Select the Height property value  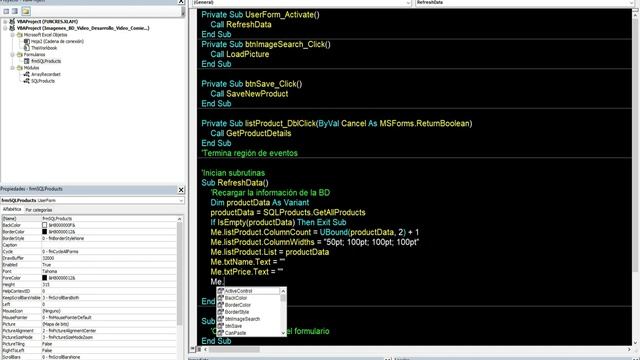coord(109,284)
